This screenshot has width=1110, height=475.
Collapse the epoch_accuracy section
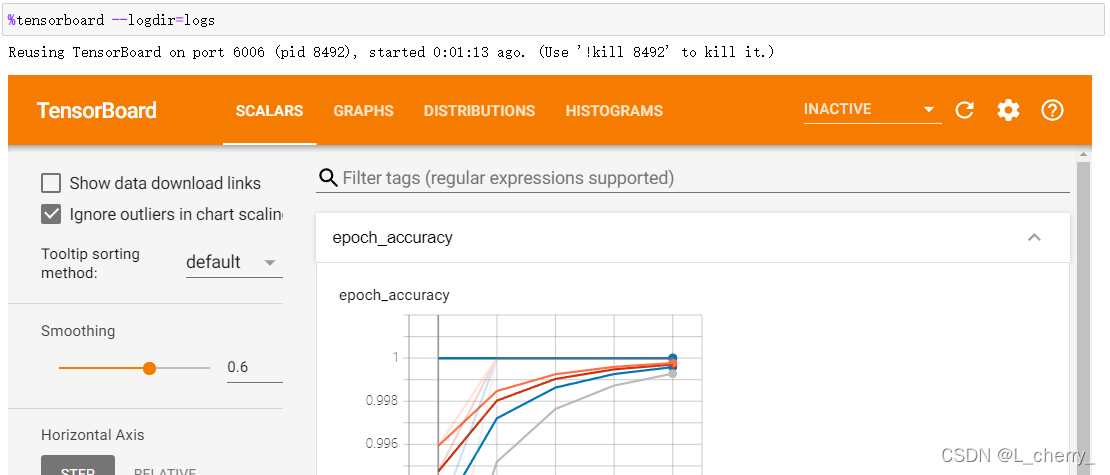pos(1034,237)
